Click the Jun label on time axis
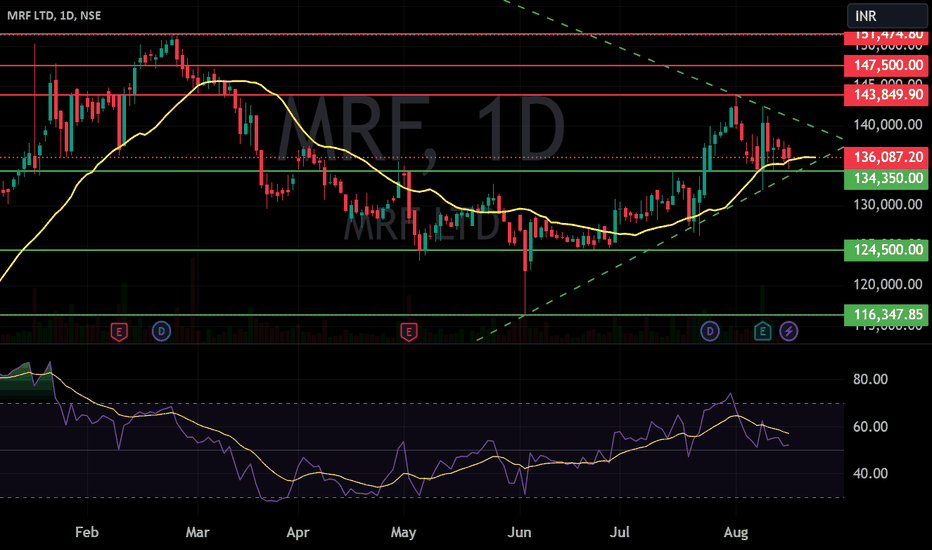932x550 pixels. [519, 532]
